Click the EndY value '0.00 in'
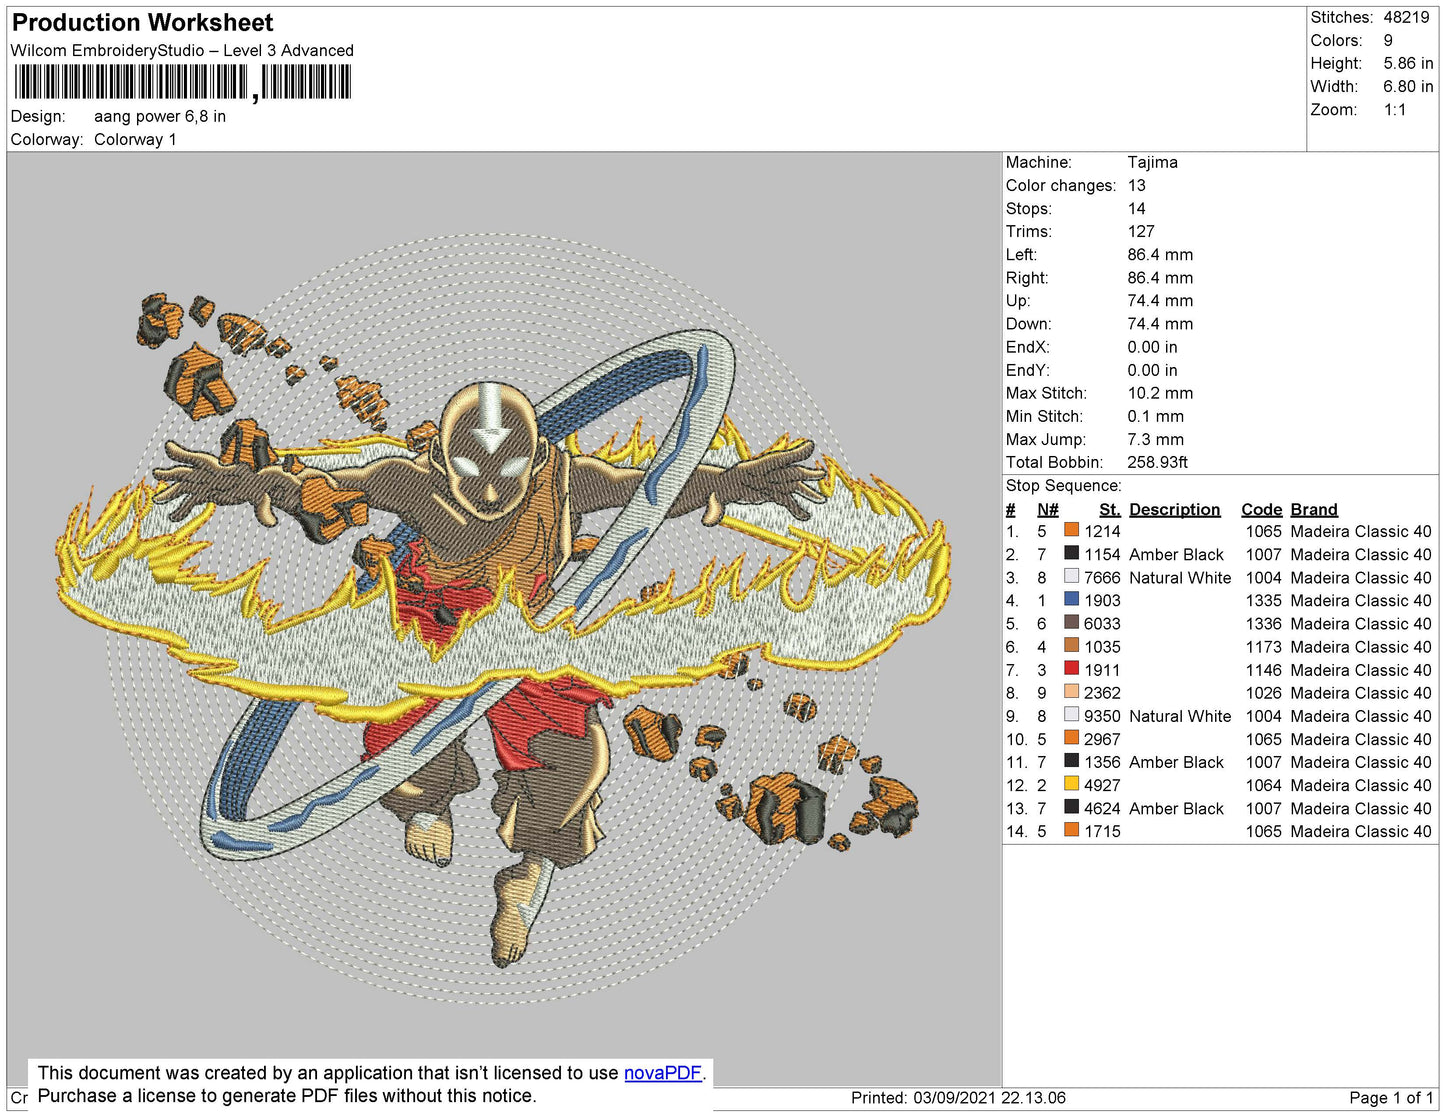The width and height of the screenshot is (1445, 1117). (x=1152, y=370)
